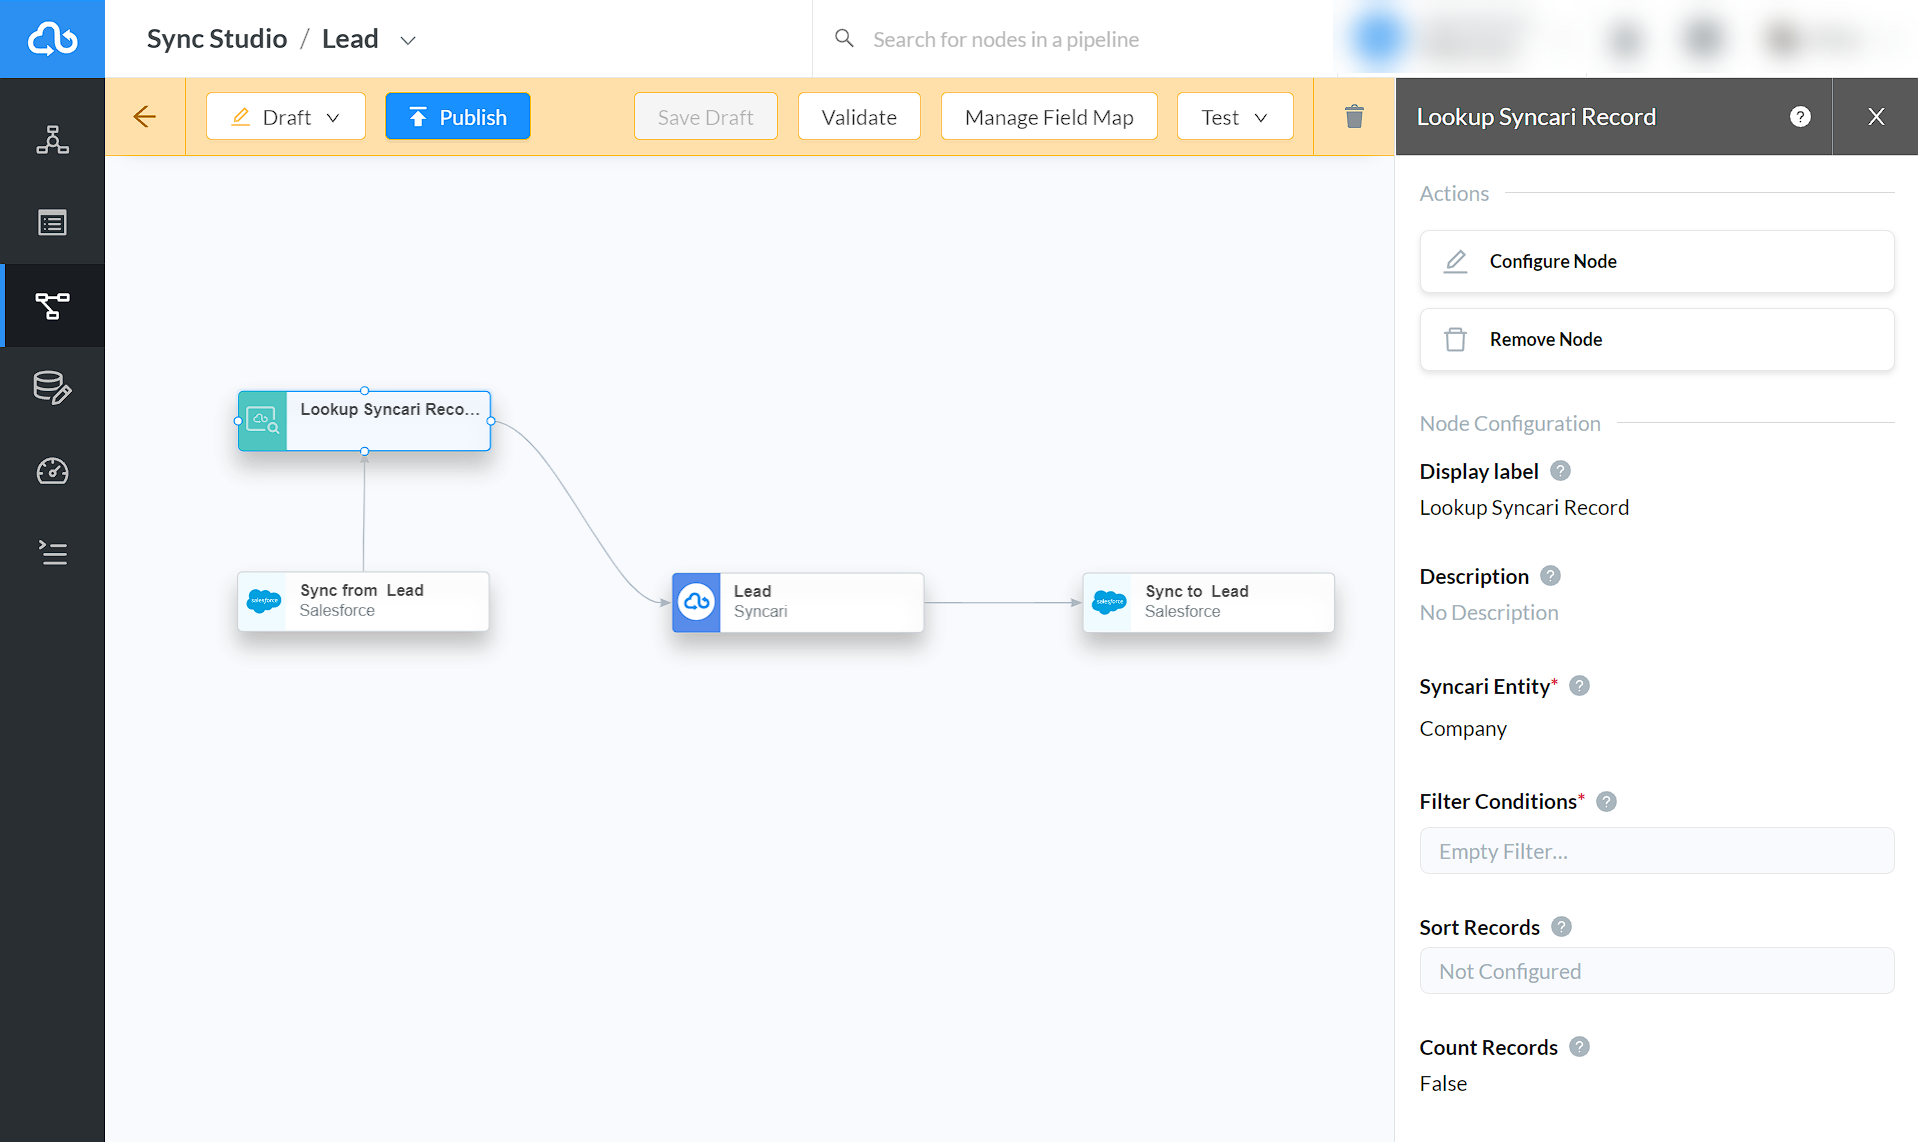Click the search magnifier icon
The image size is (1918, 1142).
pos(844,38)
